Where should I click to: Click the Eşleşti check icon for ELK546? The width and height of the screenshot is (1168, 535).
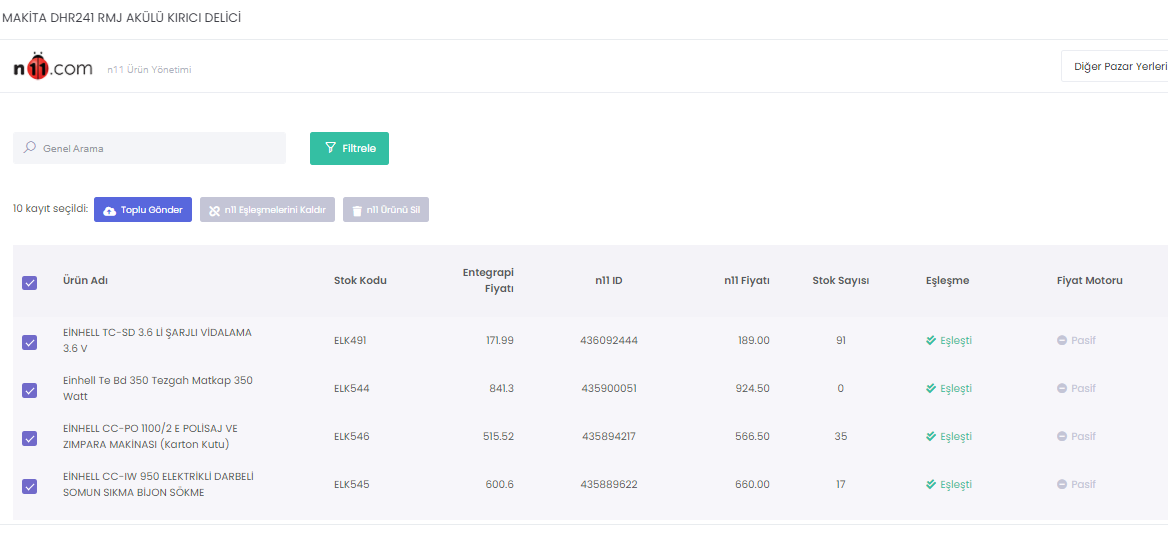coord(931,437)
